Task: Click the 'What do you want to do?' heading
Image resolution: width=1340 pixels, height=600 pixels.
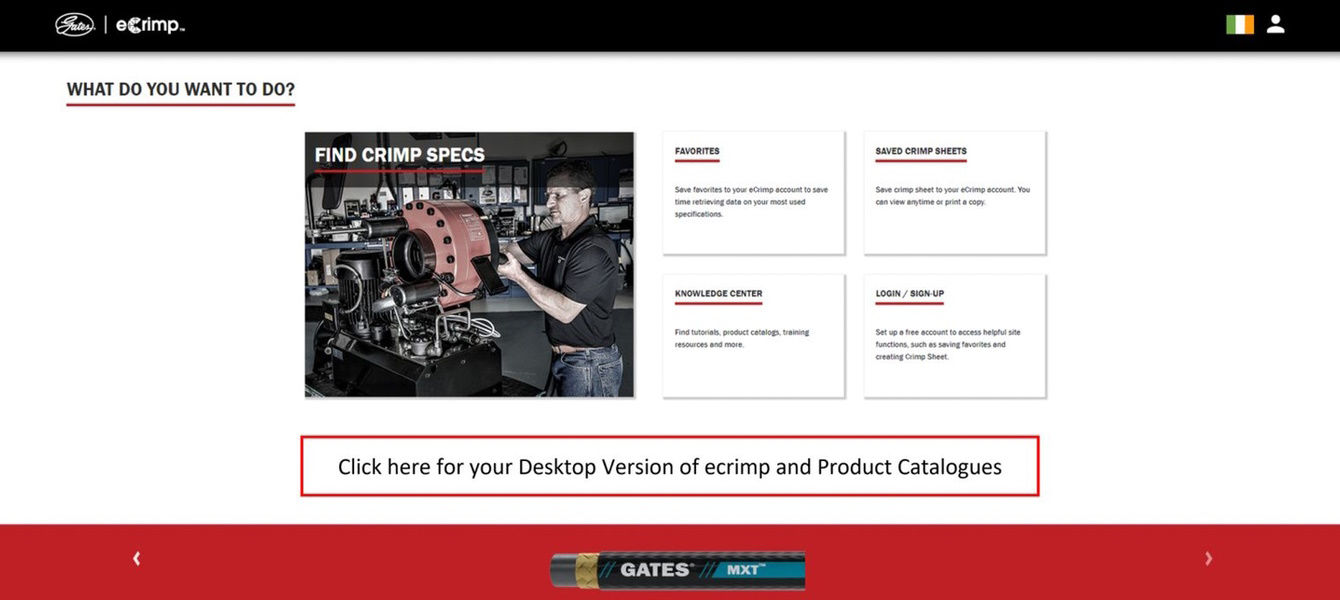Action: (x=181, y=89)
